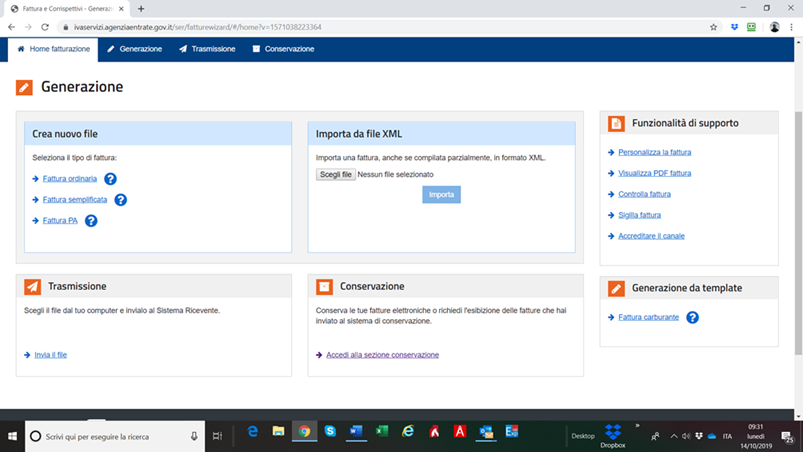
Task: Open help icon beside Fattura semplificata
Action: [x=120, y=200]
